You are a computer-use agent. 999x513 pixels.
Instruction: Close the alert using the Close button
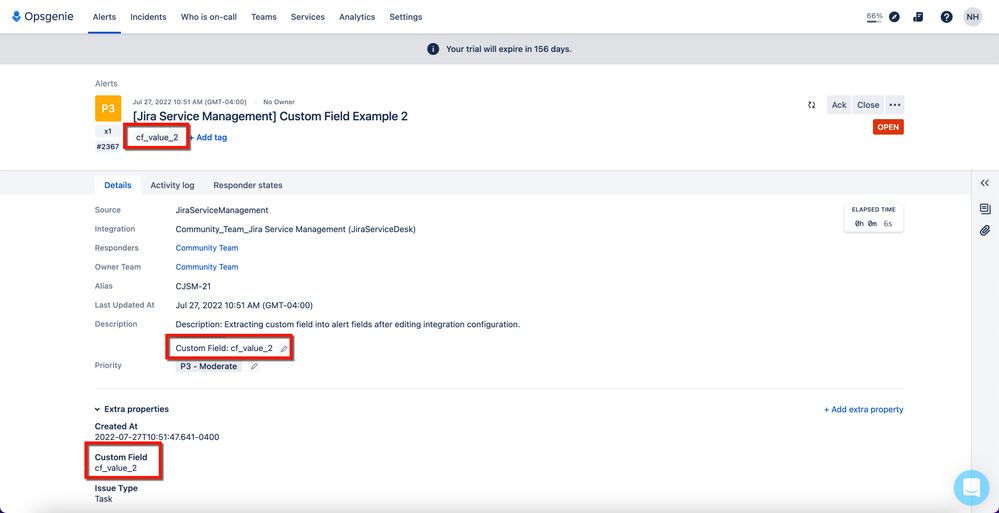click(868, 105)
